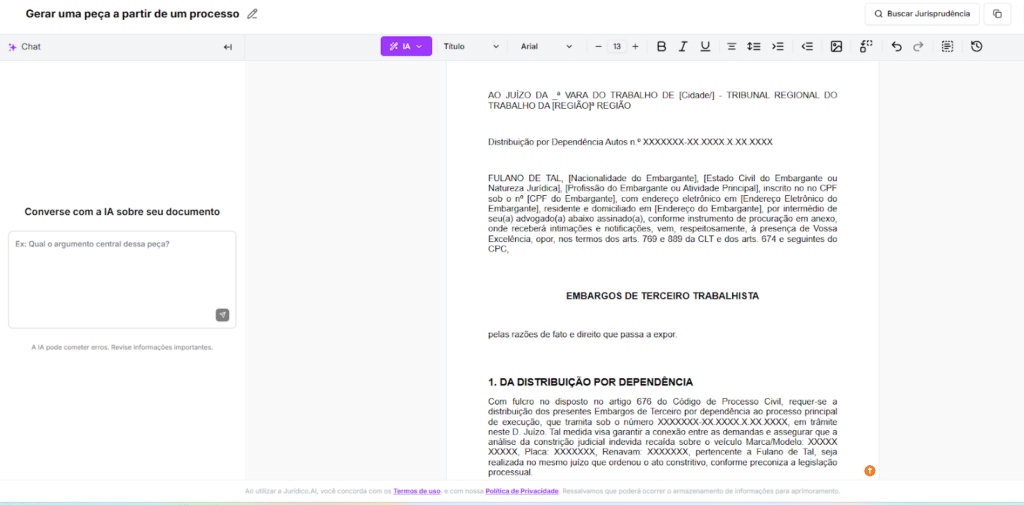Click heading 1. DA DISTRIBUIÇÃO POR DEPENDÊNCIA
This screenshot has height=505, width=1024.
[590, 382]
